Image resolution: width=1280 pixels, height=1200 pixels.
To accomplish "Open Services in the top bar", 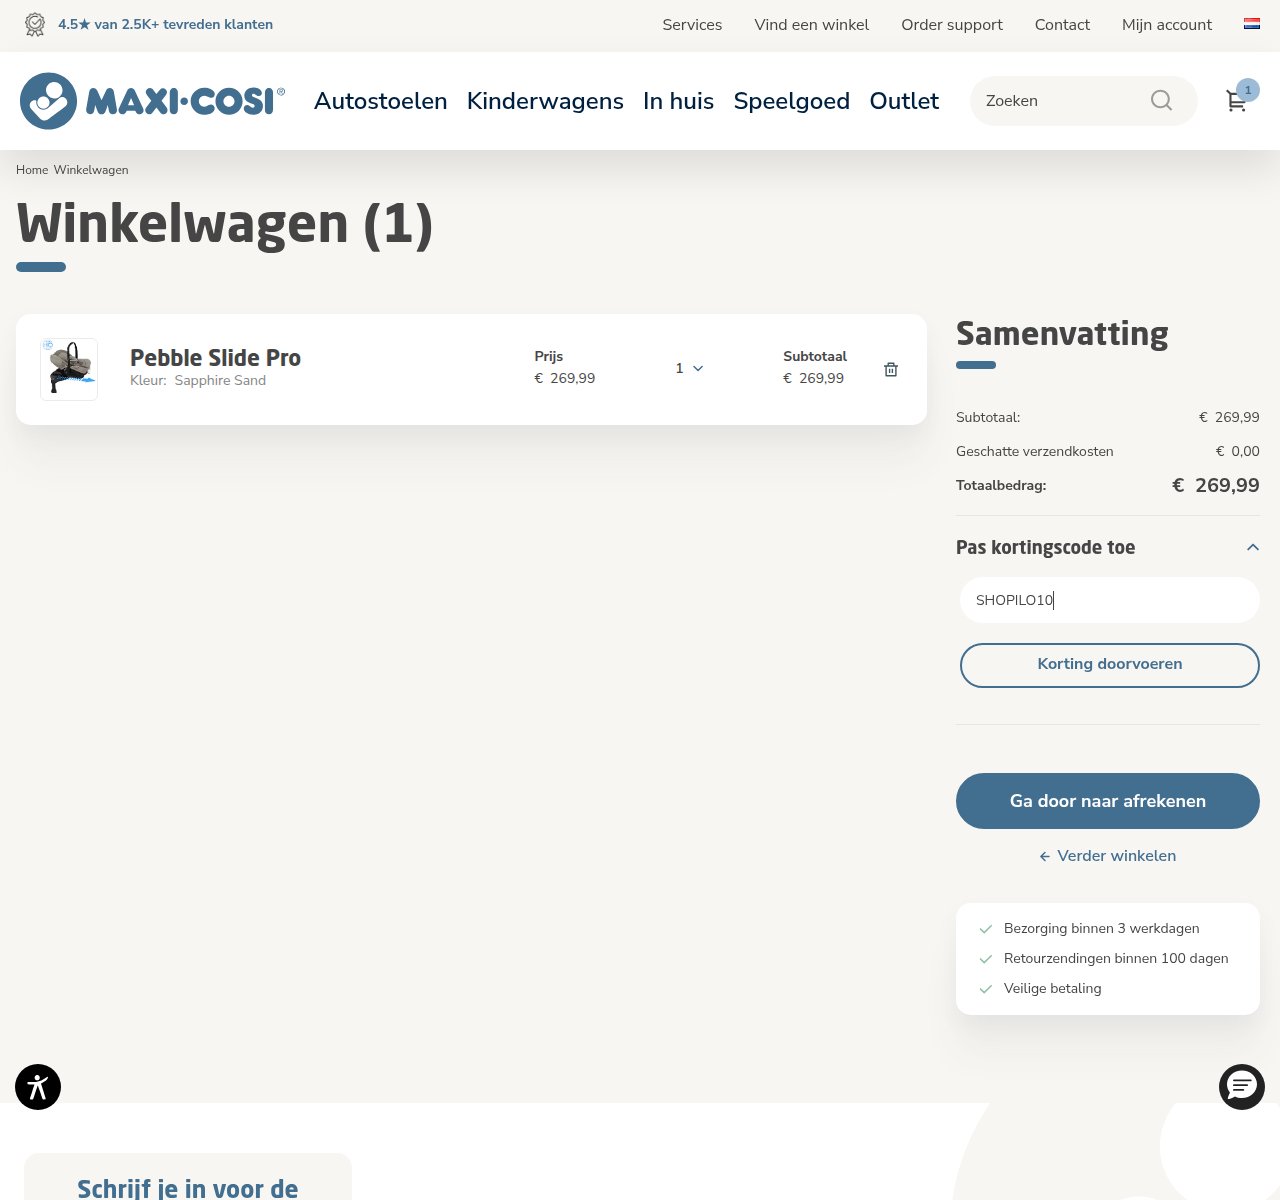I will click(692, 25).
